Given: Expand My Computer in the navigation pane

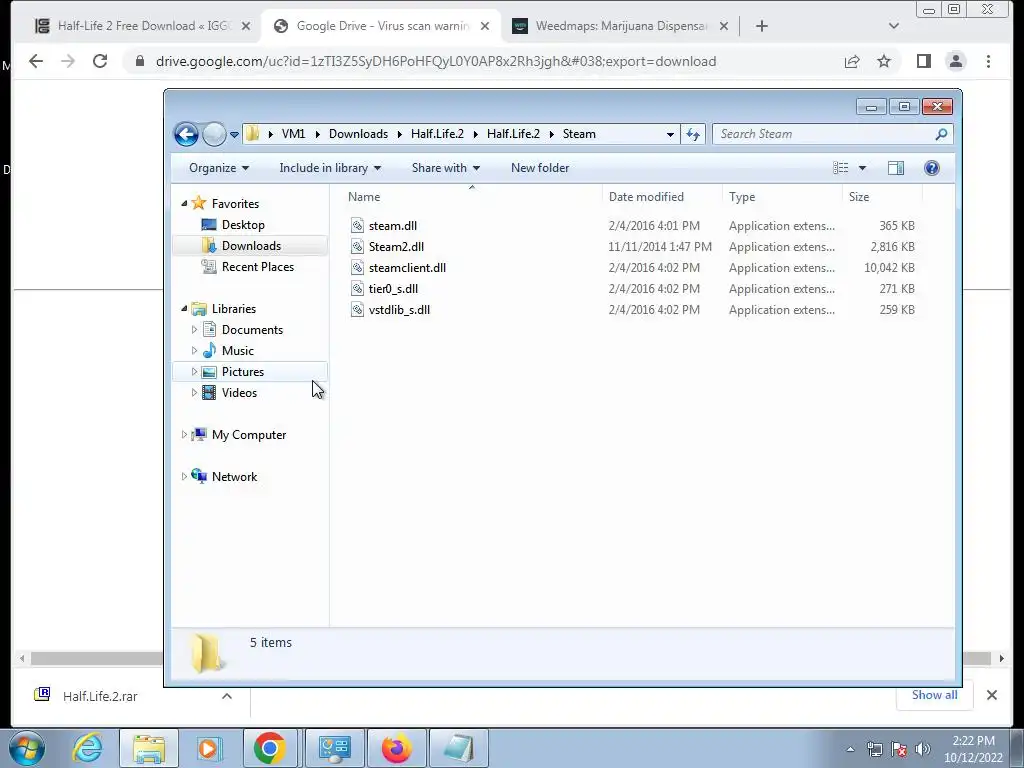Looking at the screenshot, I should coord(184,435).
